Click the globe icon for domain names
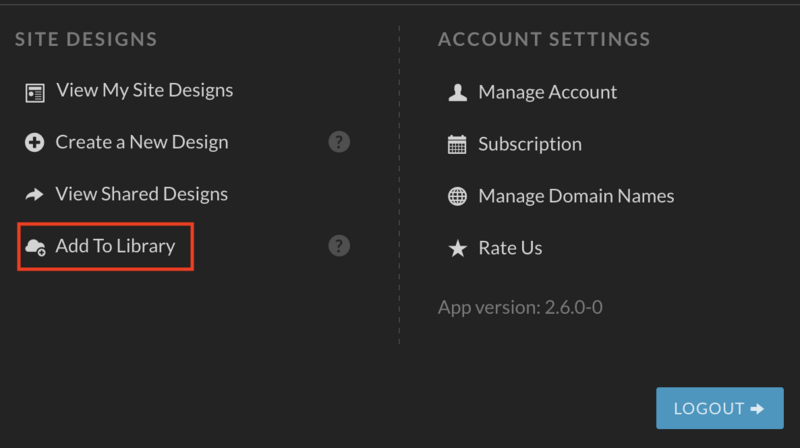The image size is (800, 448). 457,196
